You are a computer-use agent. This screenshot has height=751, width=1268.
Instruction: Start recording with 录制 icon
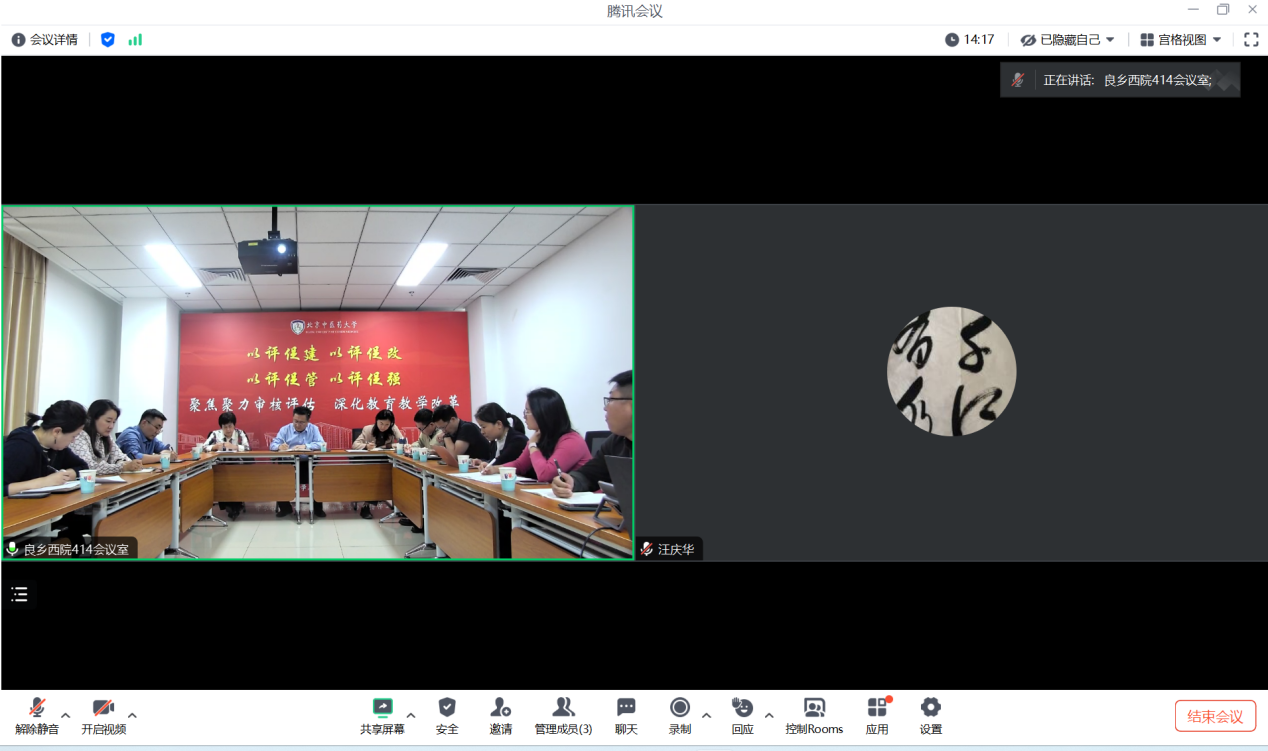click(x=680, y=708)
